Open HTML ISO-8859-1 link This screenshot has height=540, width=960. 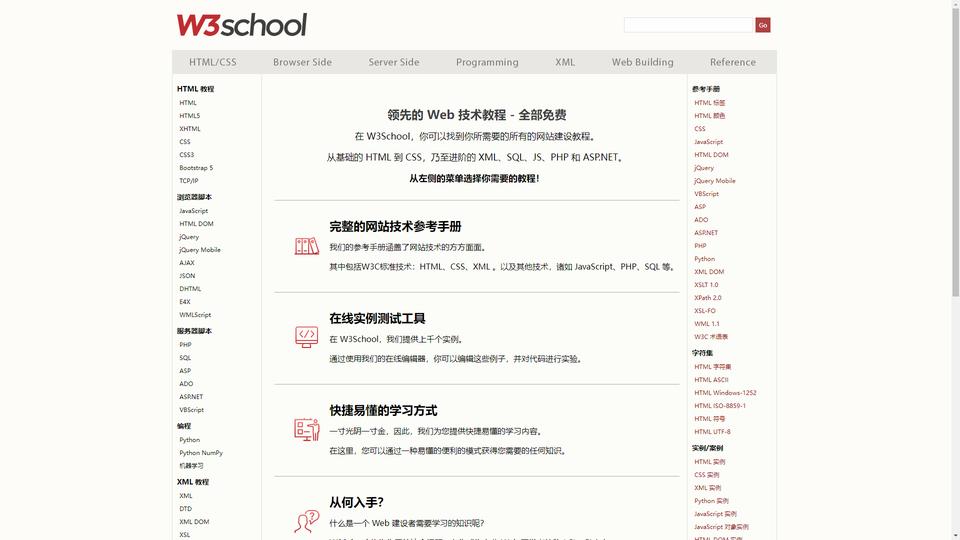[x=720, y=406]
